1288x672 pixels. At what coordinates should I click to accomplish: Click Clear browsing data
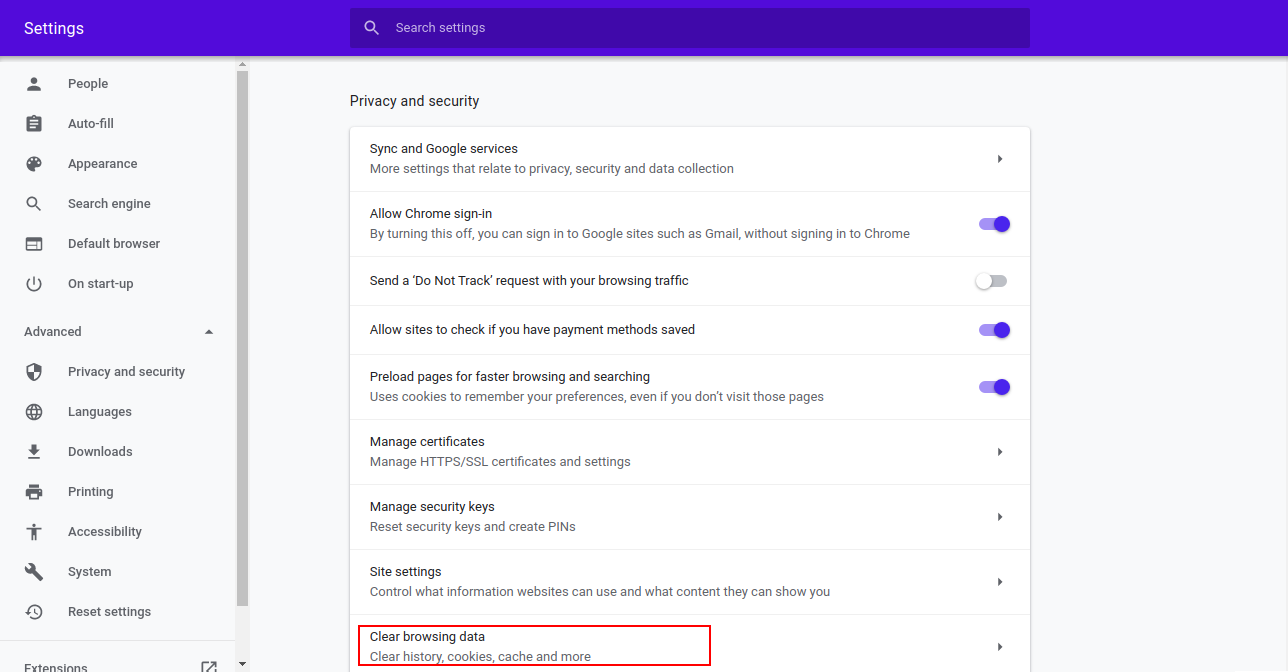534,645
